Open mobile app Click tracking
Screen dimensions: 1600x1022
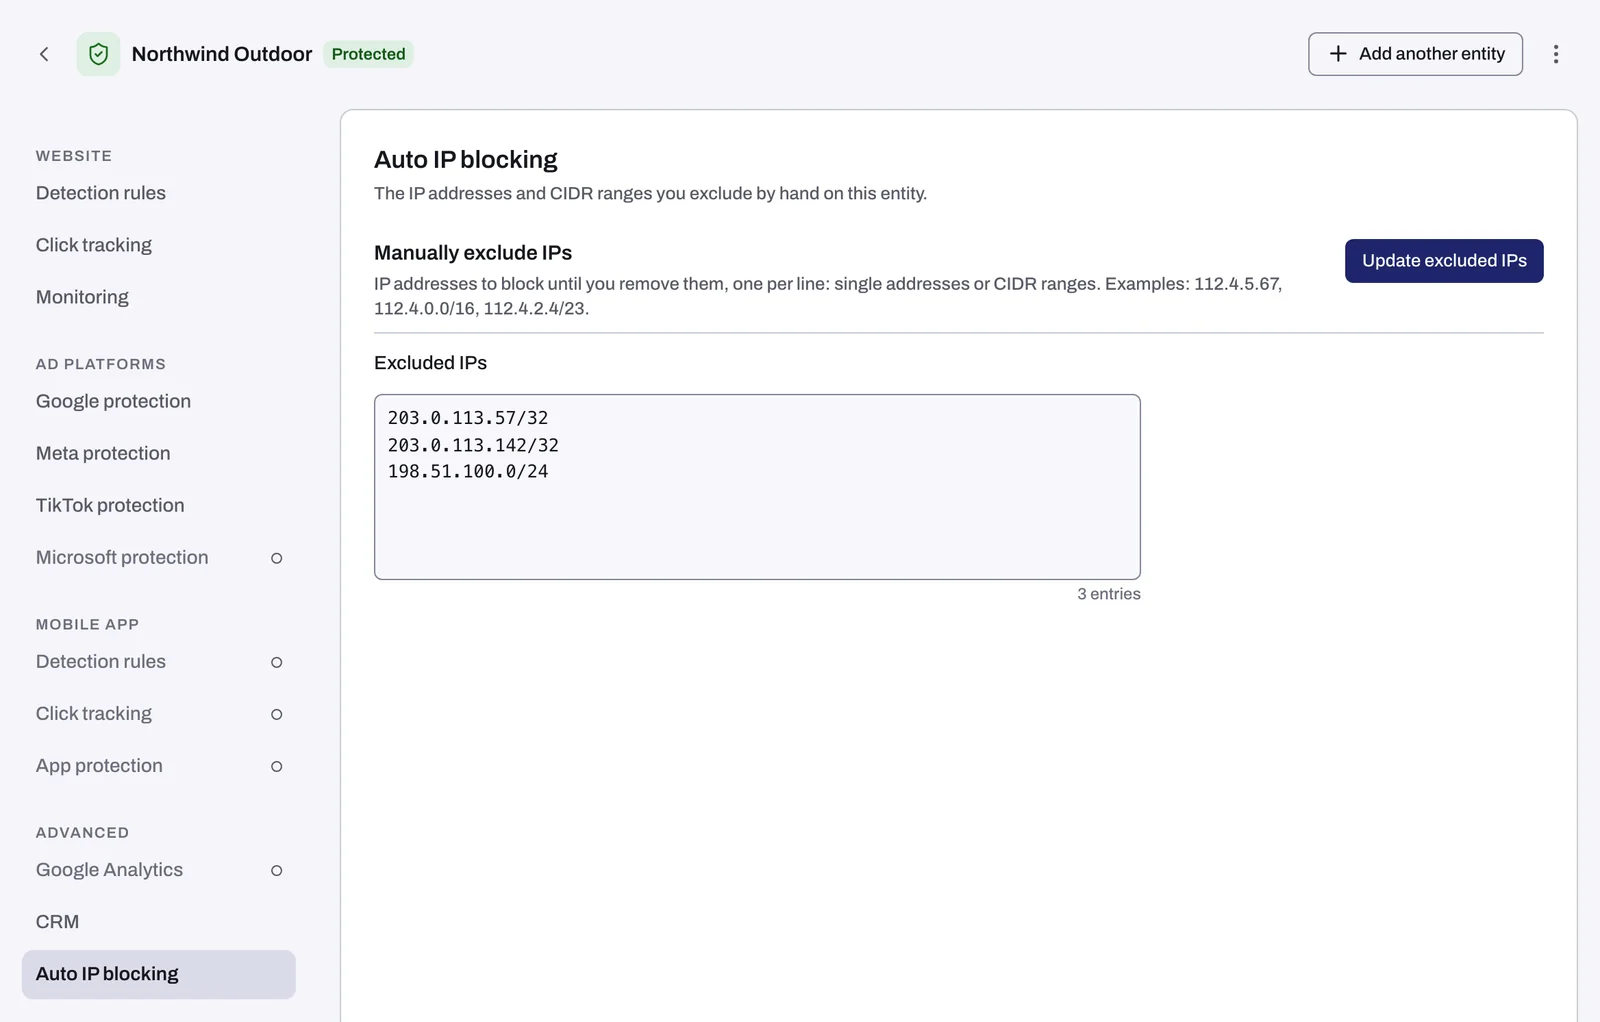(94, 713)
